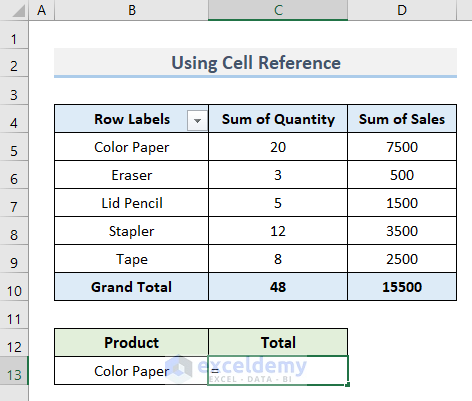Select column B header

(132, 10)
